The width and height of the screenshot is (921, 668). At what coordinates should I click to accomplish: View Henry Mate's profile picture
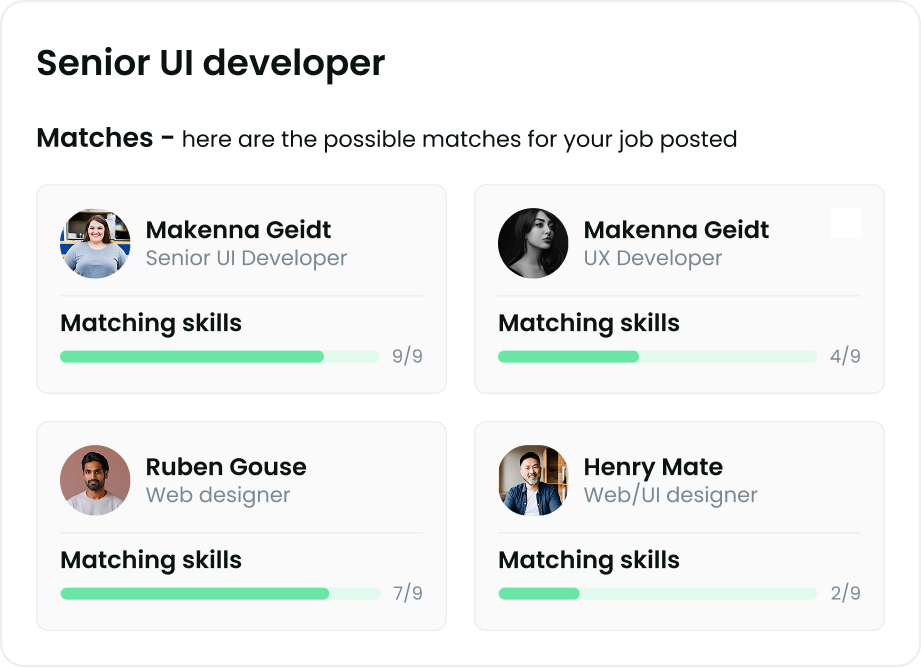533,480
